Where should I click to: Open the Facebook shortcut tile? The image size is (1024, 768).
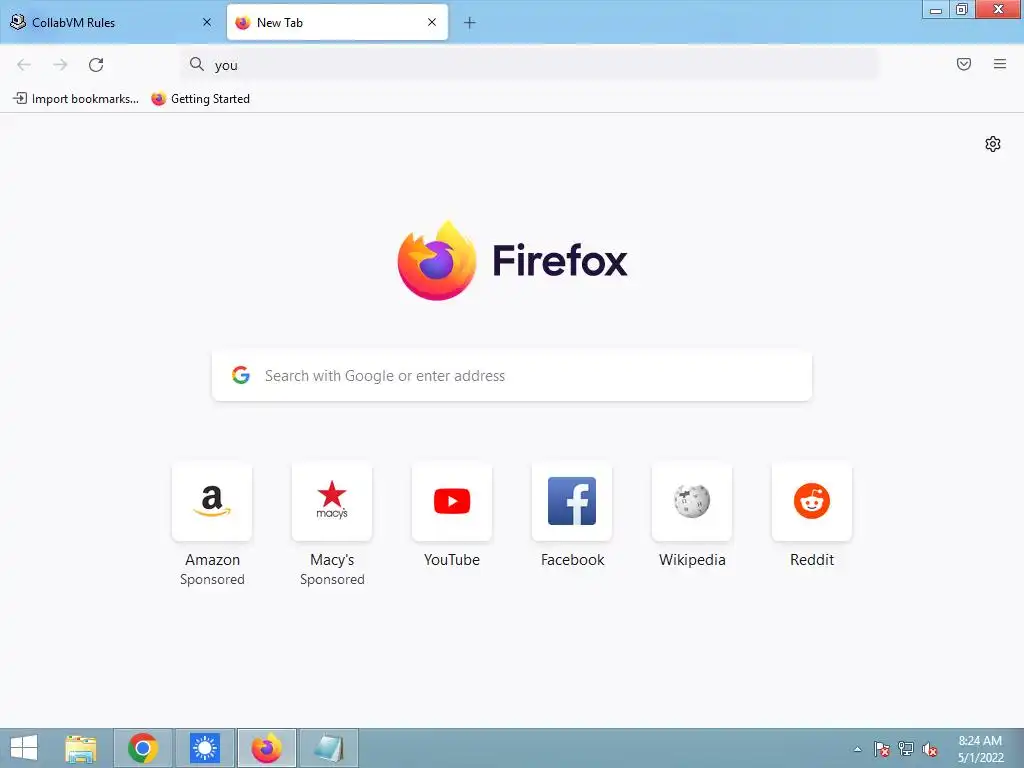[x=572, y=502]
